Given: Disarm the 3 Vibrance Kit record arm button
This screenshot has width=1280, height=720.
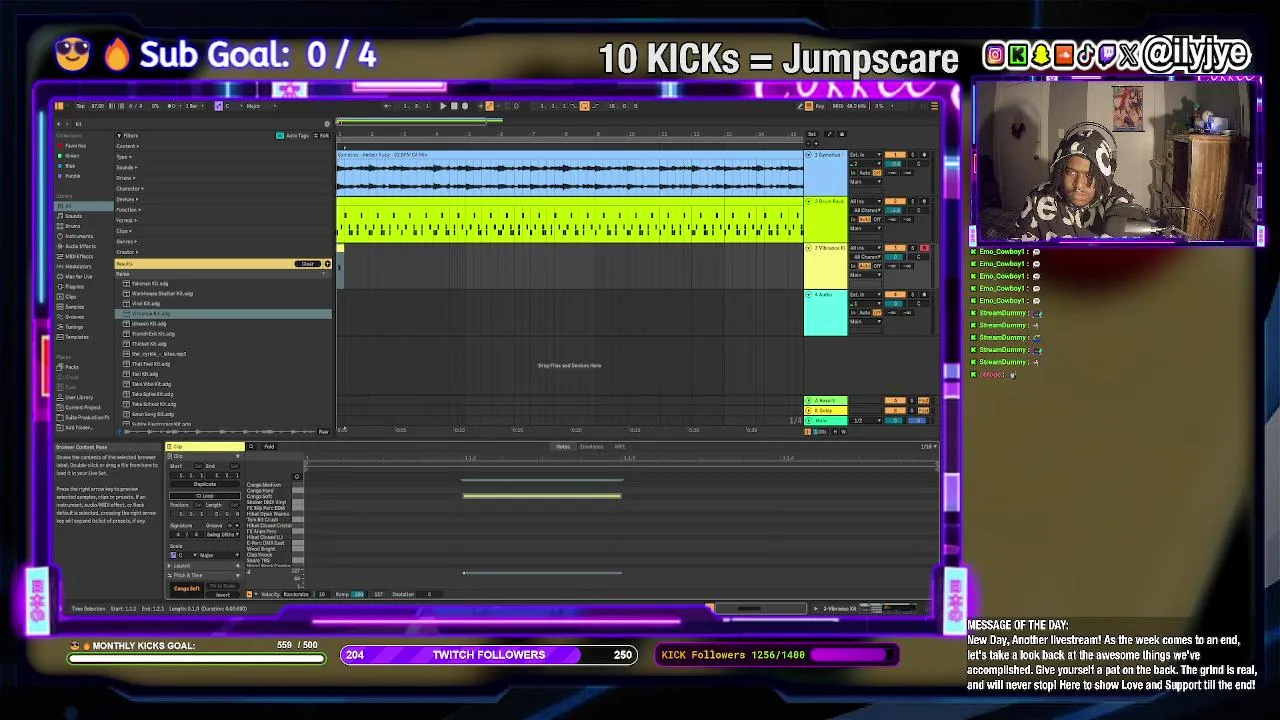Looking at the screenshot, I should [x=923, y=248].
